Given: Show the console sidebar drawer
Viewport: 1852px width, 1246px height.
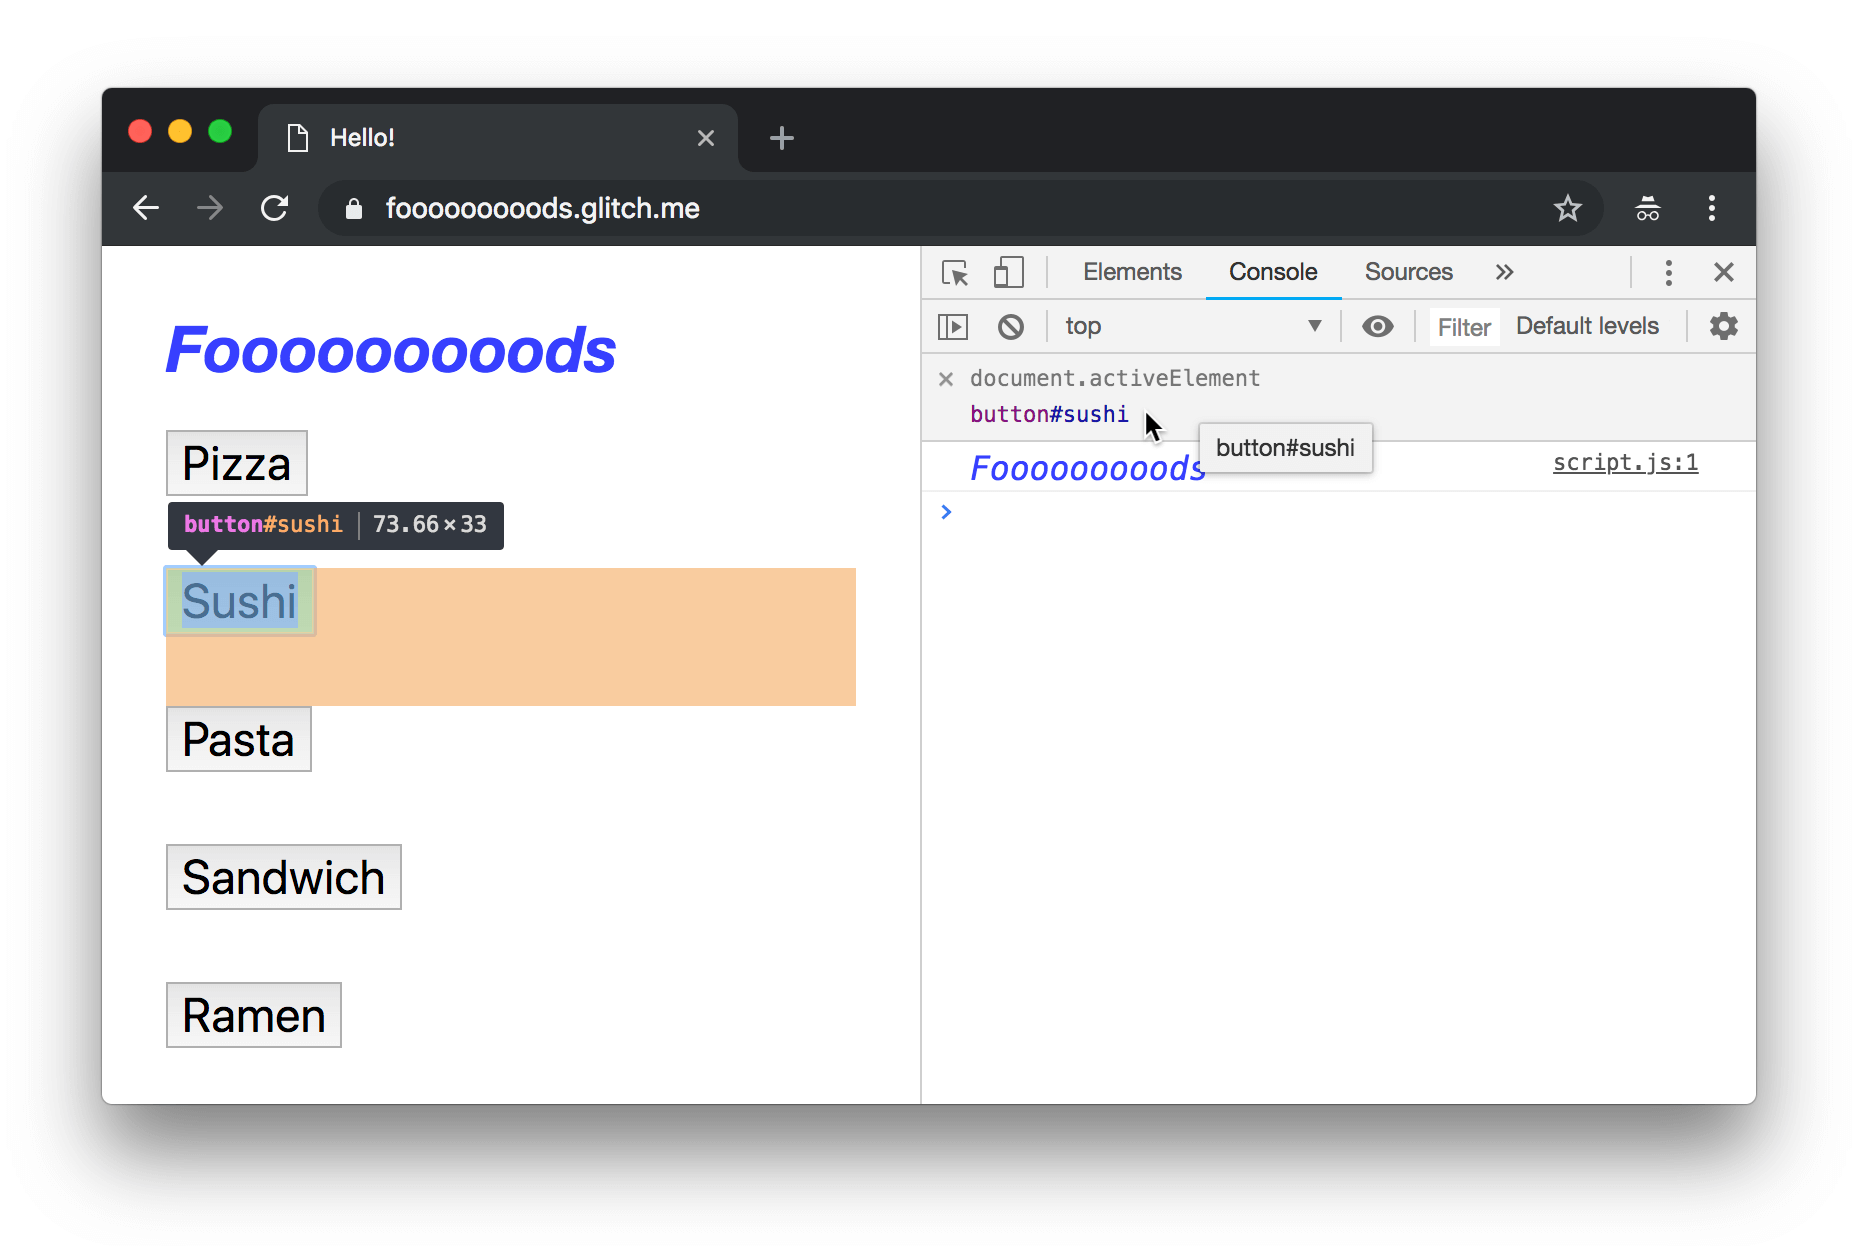Looking at the screenshot, I should [953, 326].
